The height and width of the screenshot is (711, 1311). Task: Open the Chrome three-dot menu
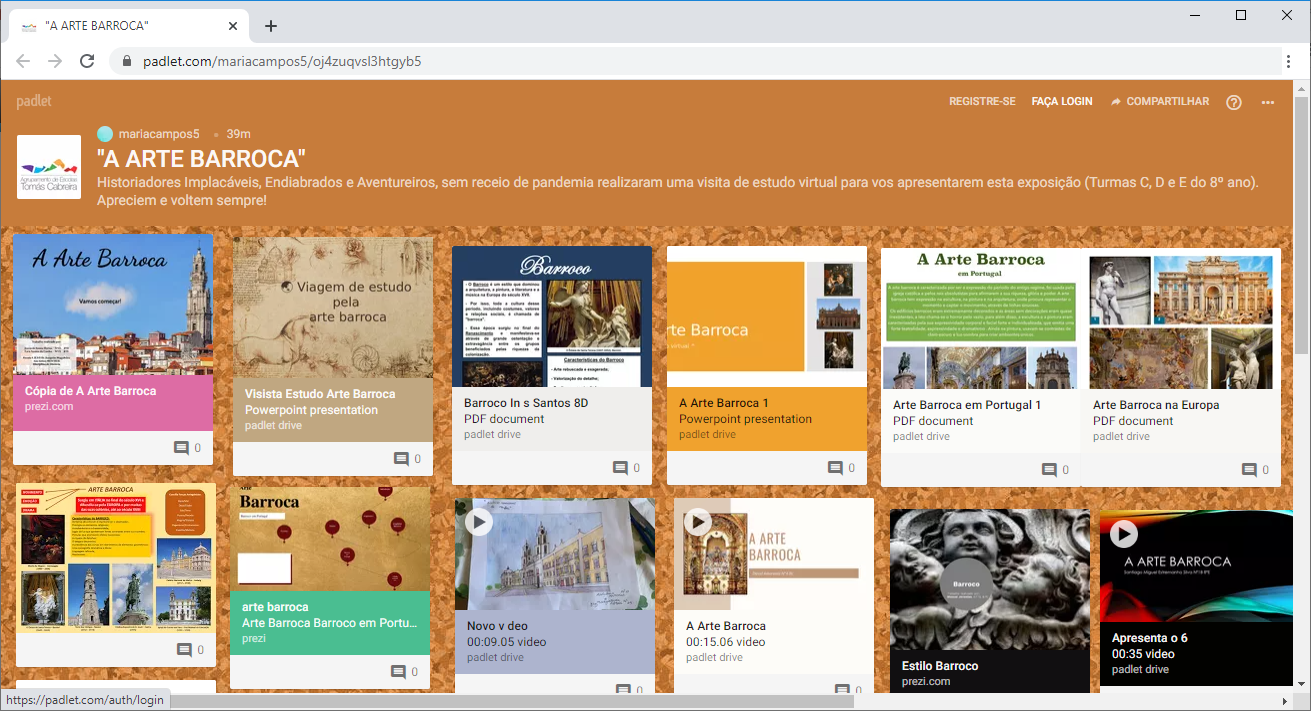coord(1289,61)
